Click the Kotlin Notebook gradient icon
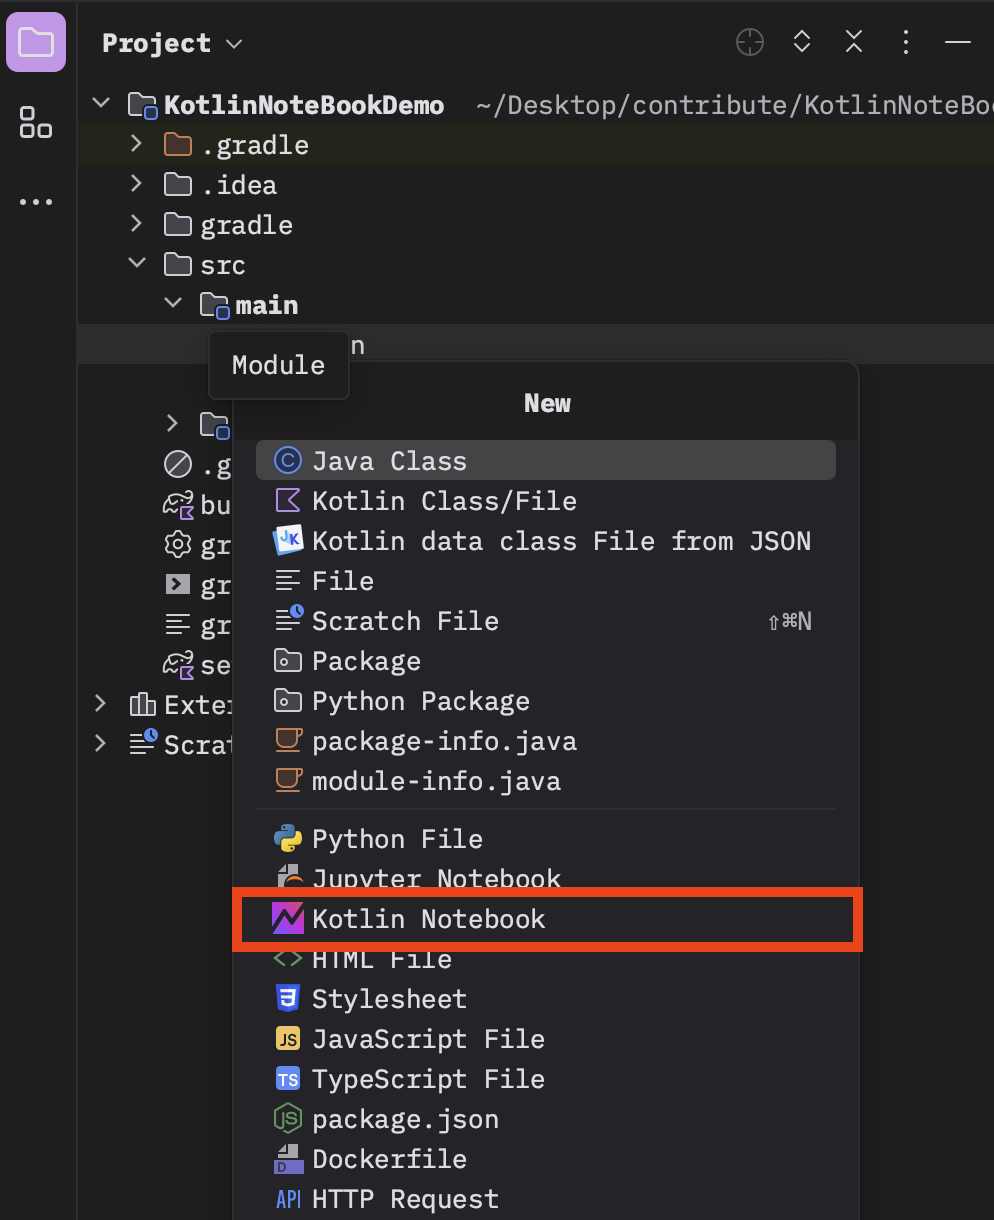The height and width of the screenshot is (1220, 994). point(288,918)
